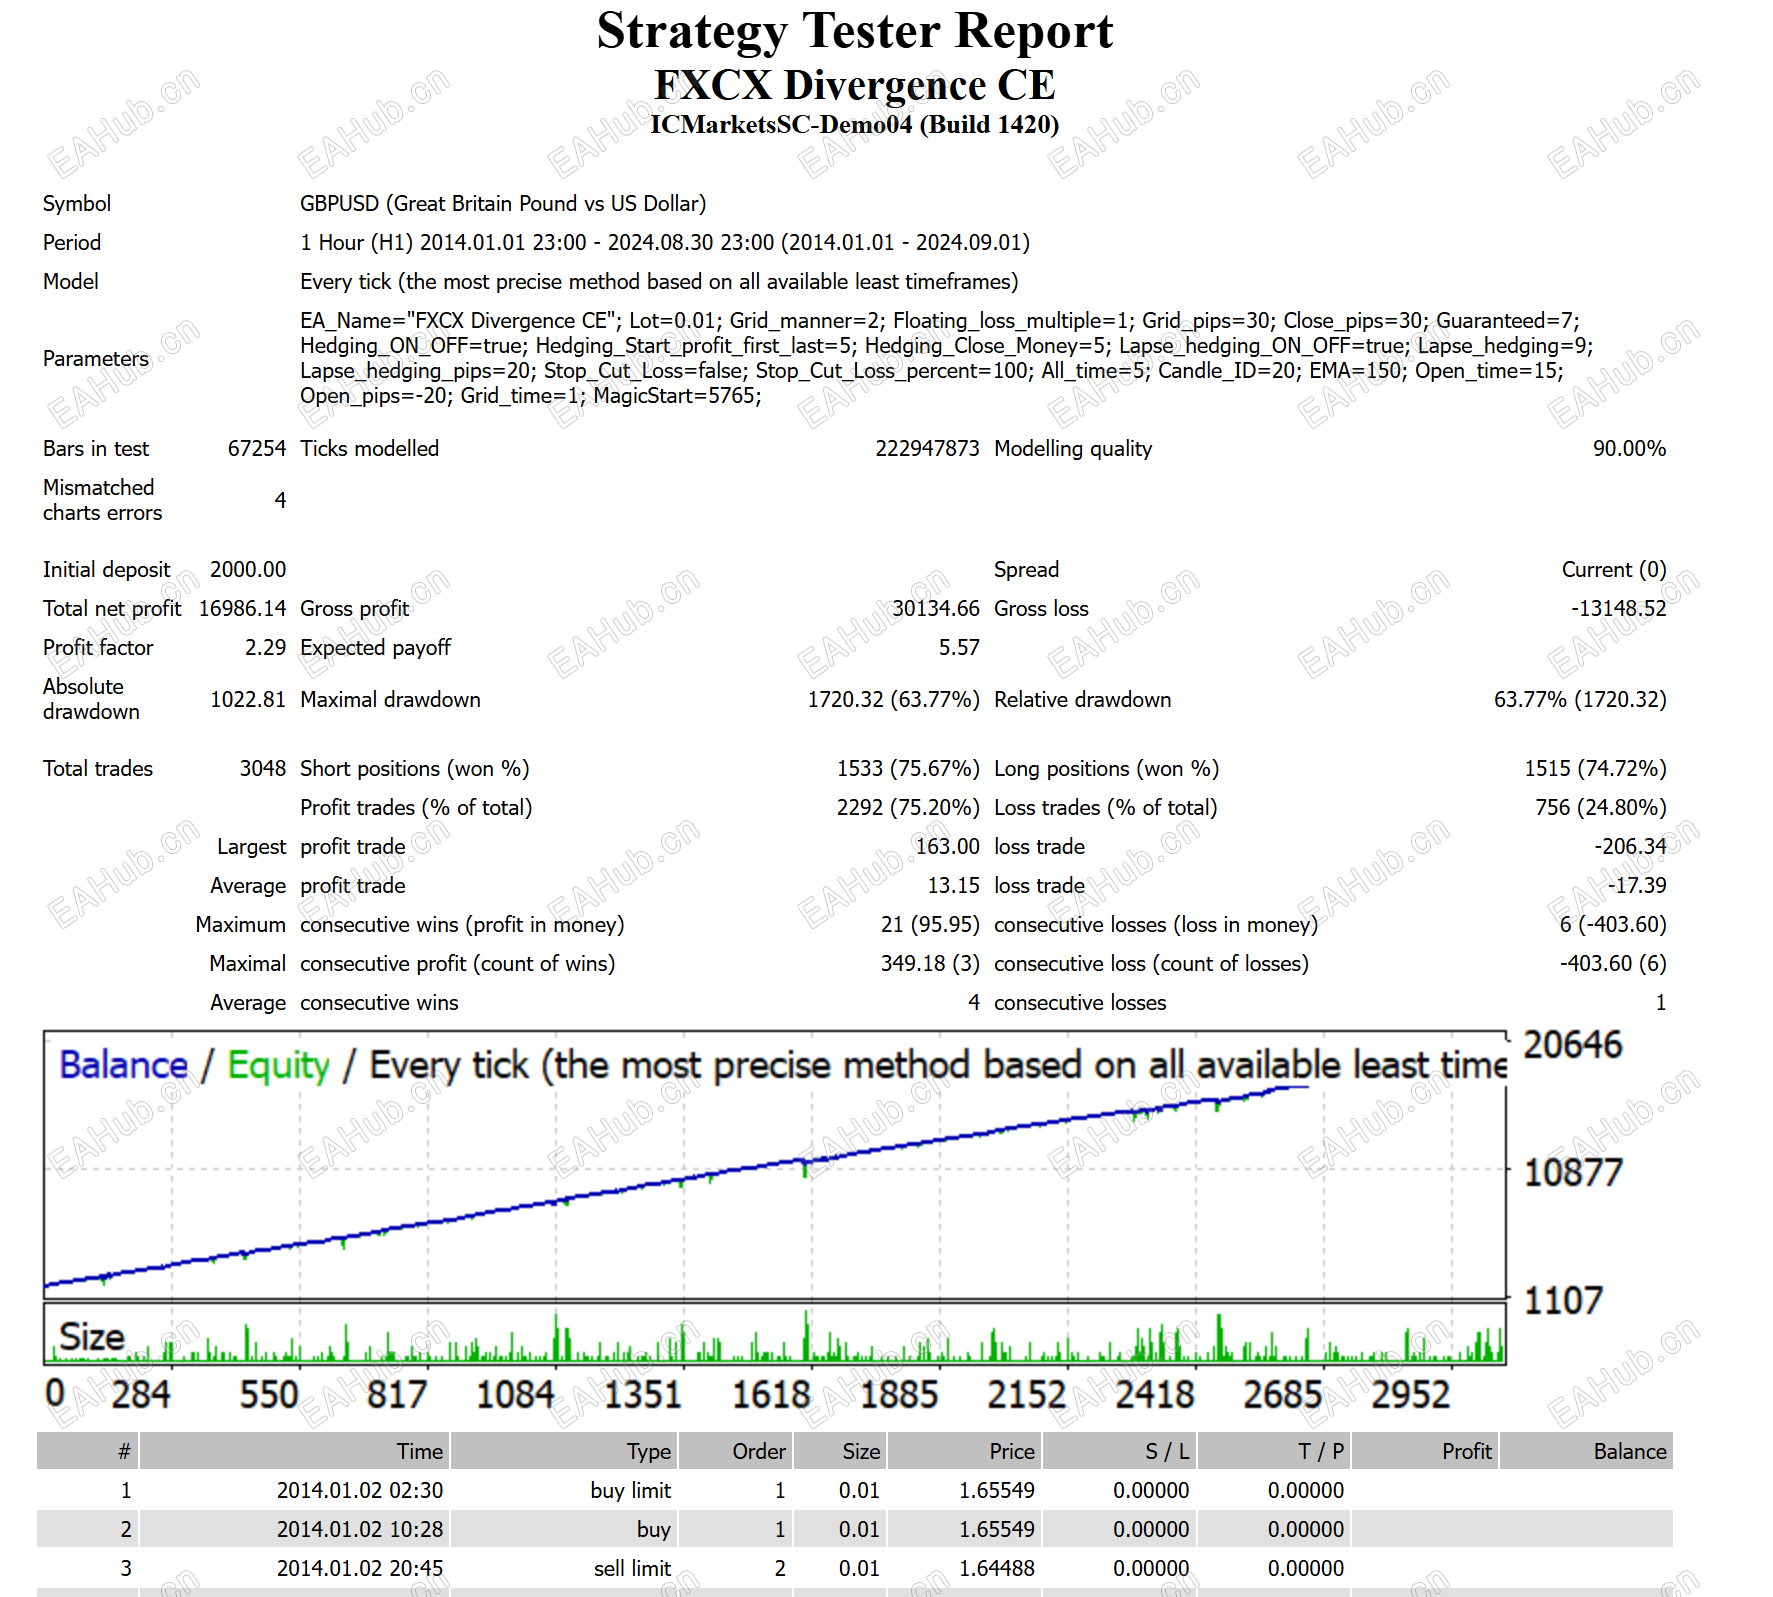Select consecutive losses value 6 (-403.60)
The height and width of the screenshot is (1597, 1773).
(x=1613, y=925)
